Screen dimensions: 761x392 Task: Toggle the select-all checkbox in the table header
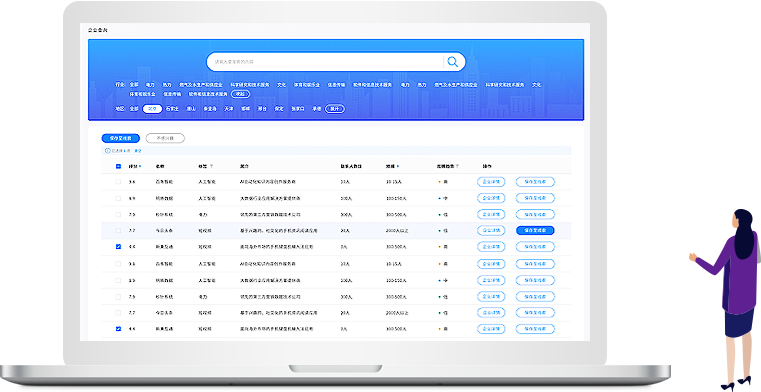[x=118, y=166]
